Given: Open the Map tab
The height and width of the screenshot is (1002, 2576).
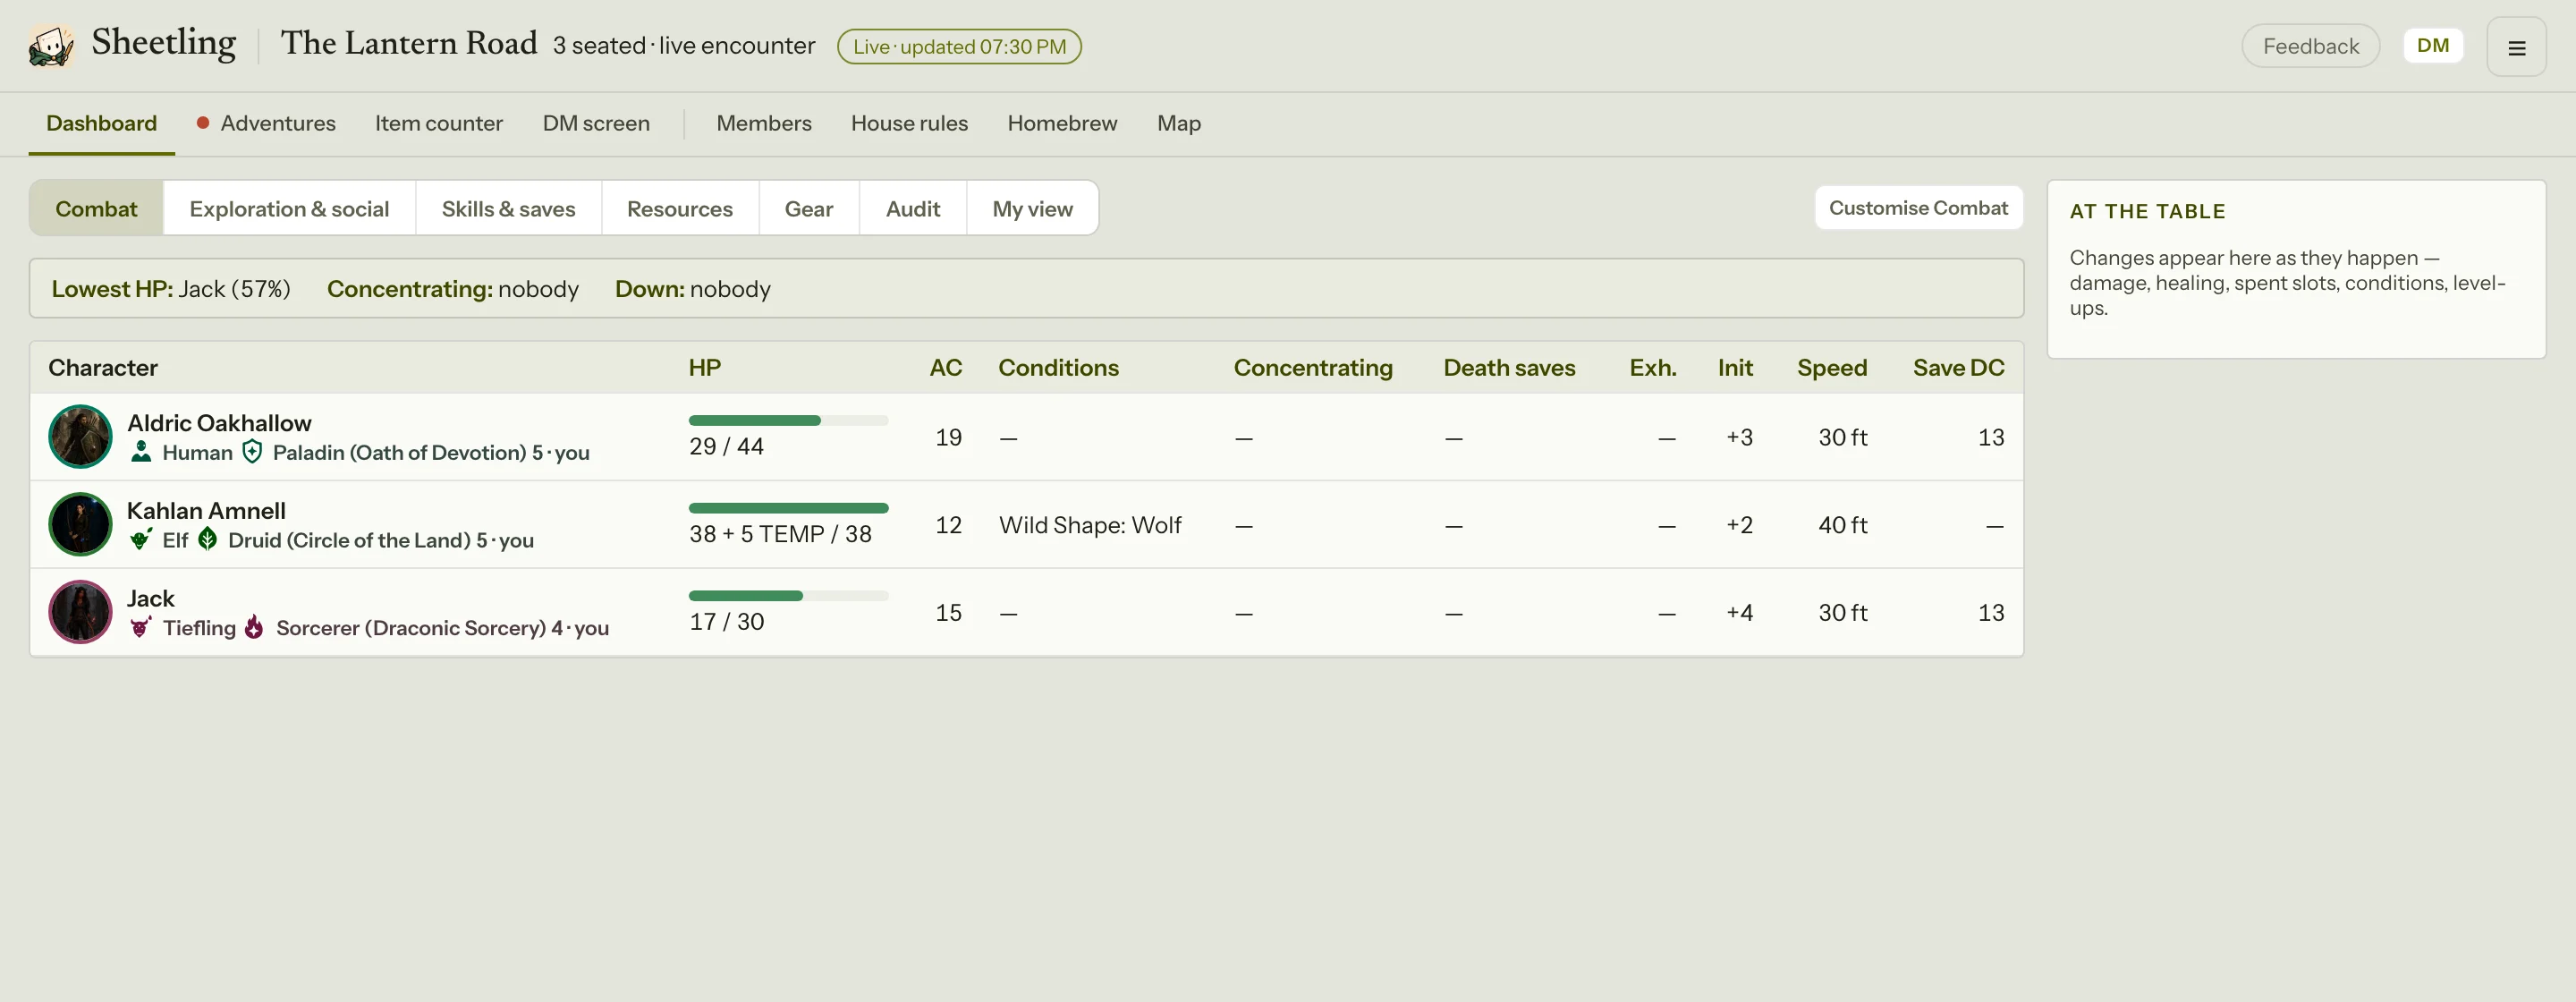Looking at the screenshot, I should pos(1179,123).
